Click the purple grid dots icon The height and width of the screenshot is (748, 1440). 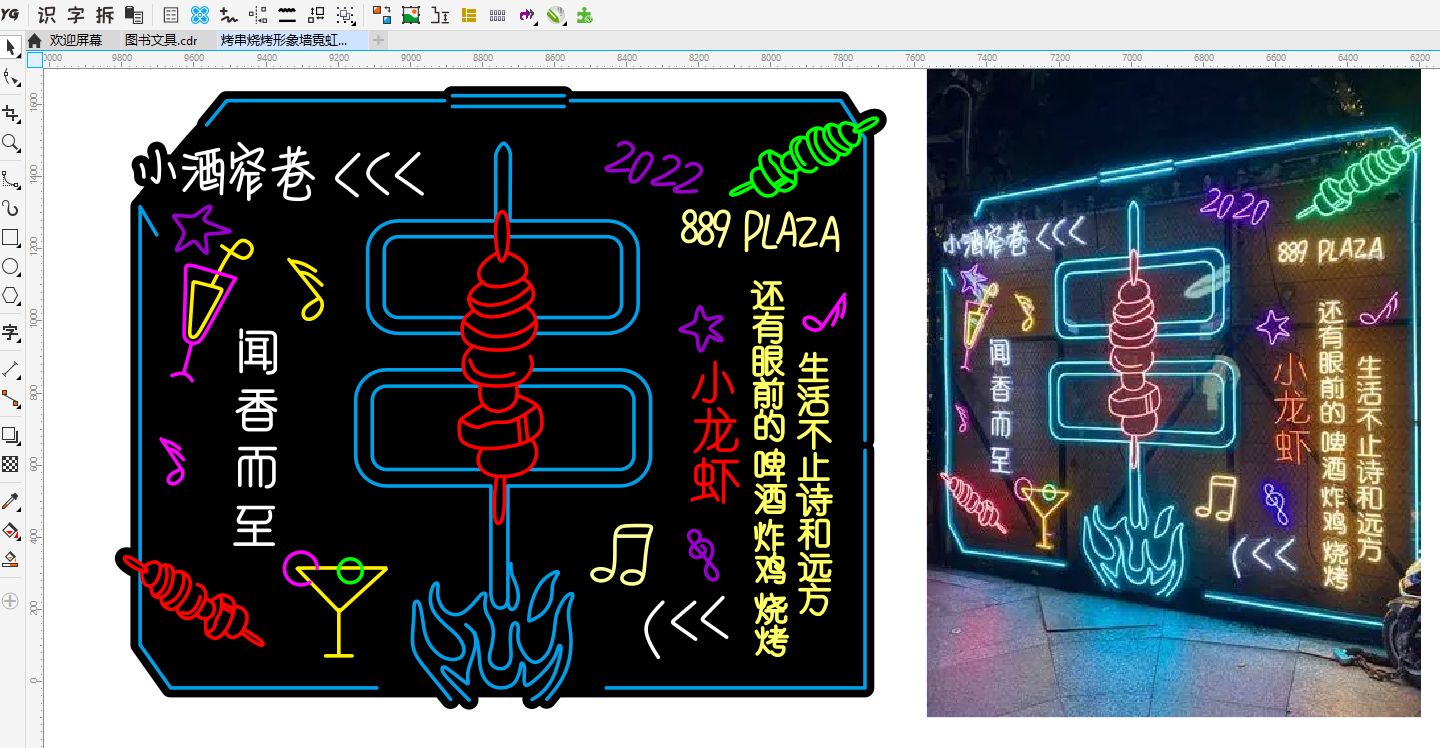tap(498, 15)
